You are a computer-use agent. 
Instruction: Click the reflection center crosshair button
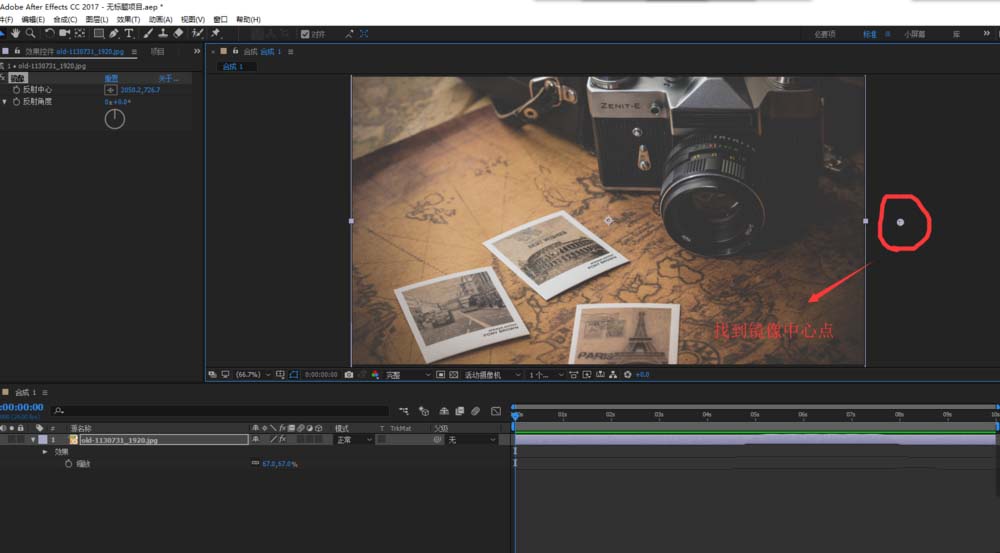tap(110, 90)
